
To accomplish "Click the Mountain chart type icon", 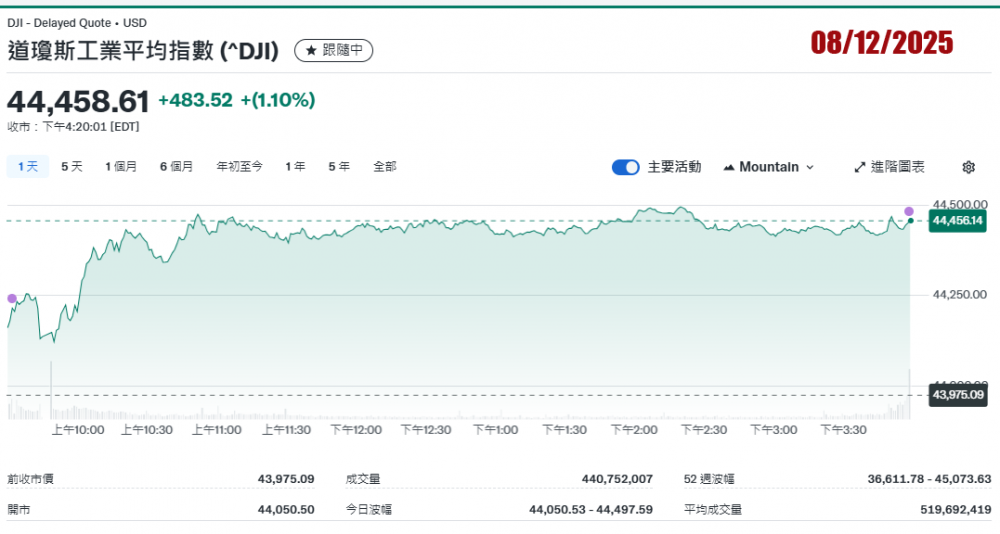I will [728, 167].
